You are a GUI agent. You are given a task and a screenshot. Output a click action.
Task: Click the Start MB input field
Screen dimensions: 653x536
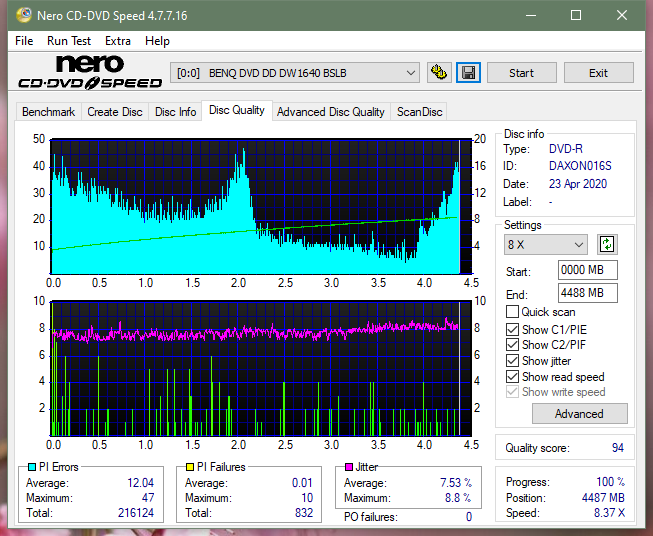[x=587, y=270]
